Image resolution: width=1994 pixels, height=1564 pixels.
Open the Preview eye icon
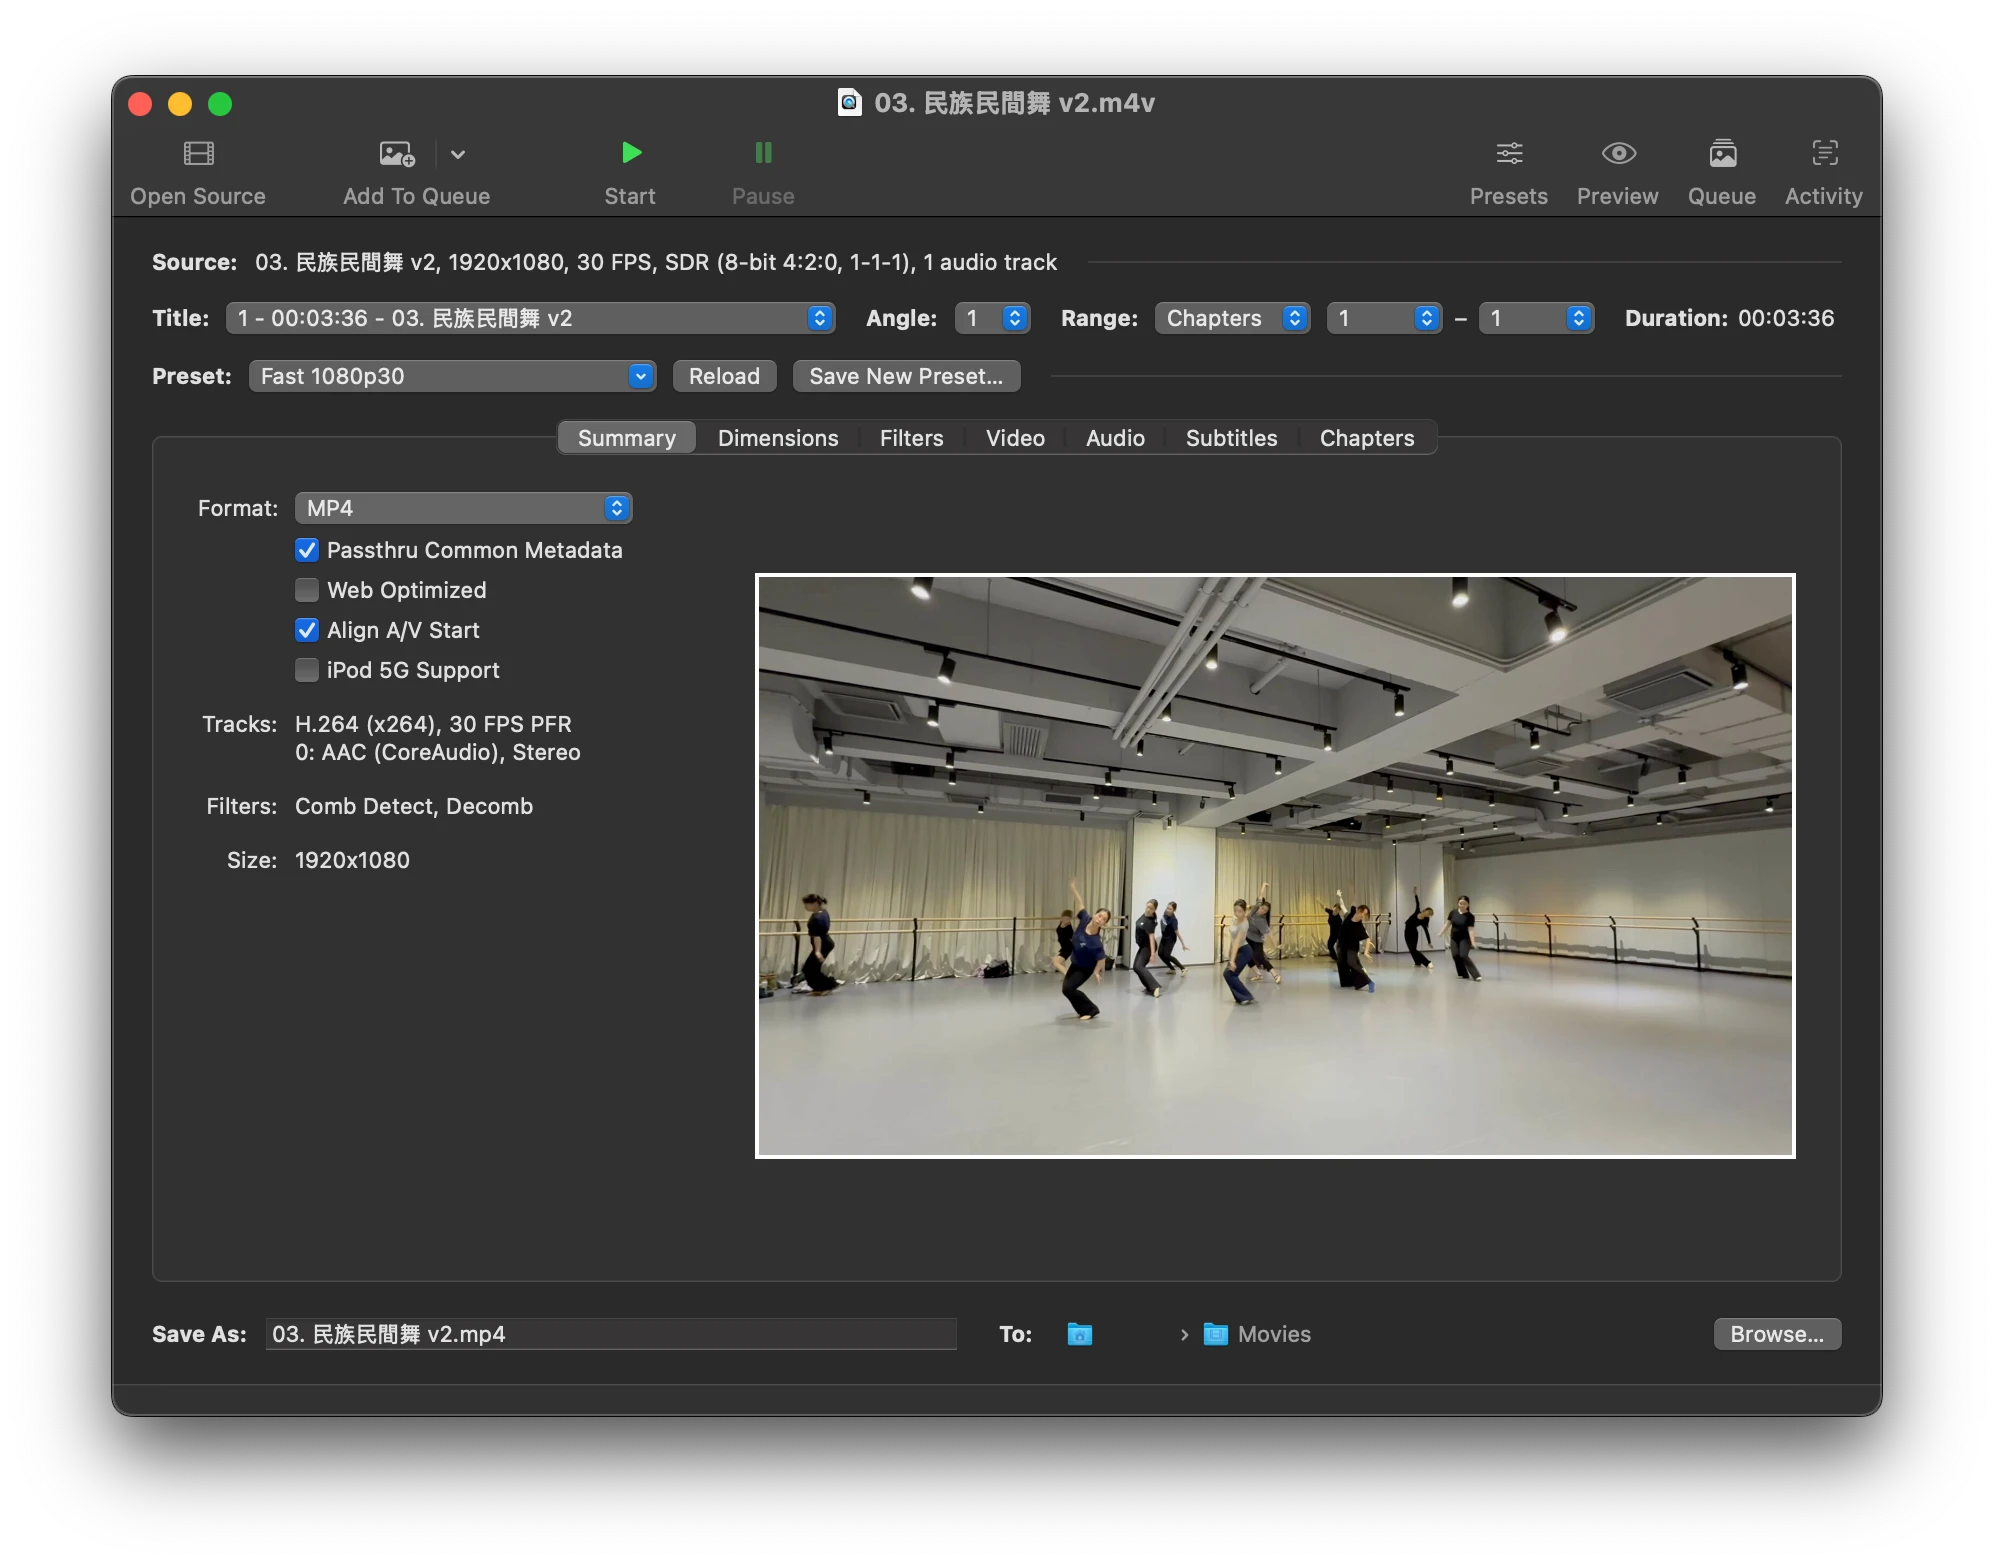(x=1618, y=153)
